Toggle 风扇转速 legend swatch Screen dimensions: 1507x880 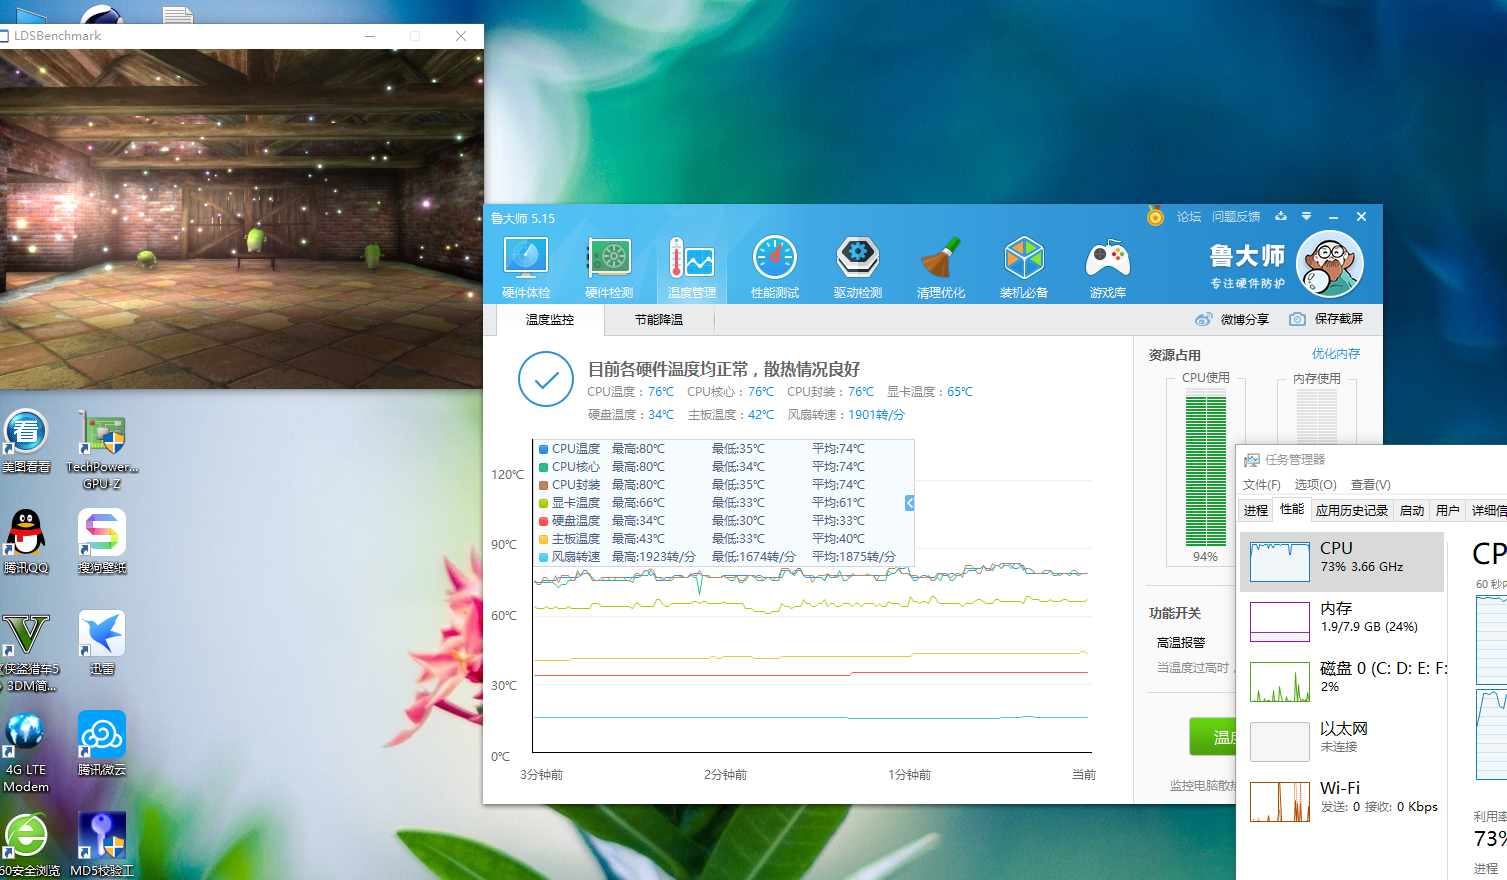(543, 557)
